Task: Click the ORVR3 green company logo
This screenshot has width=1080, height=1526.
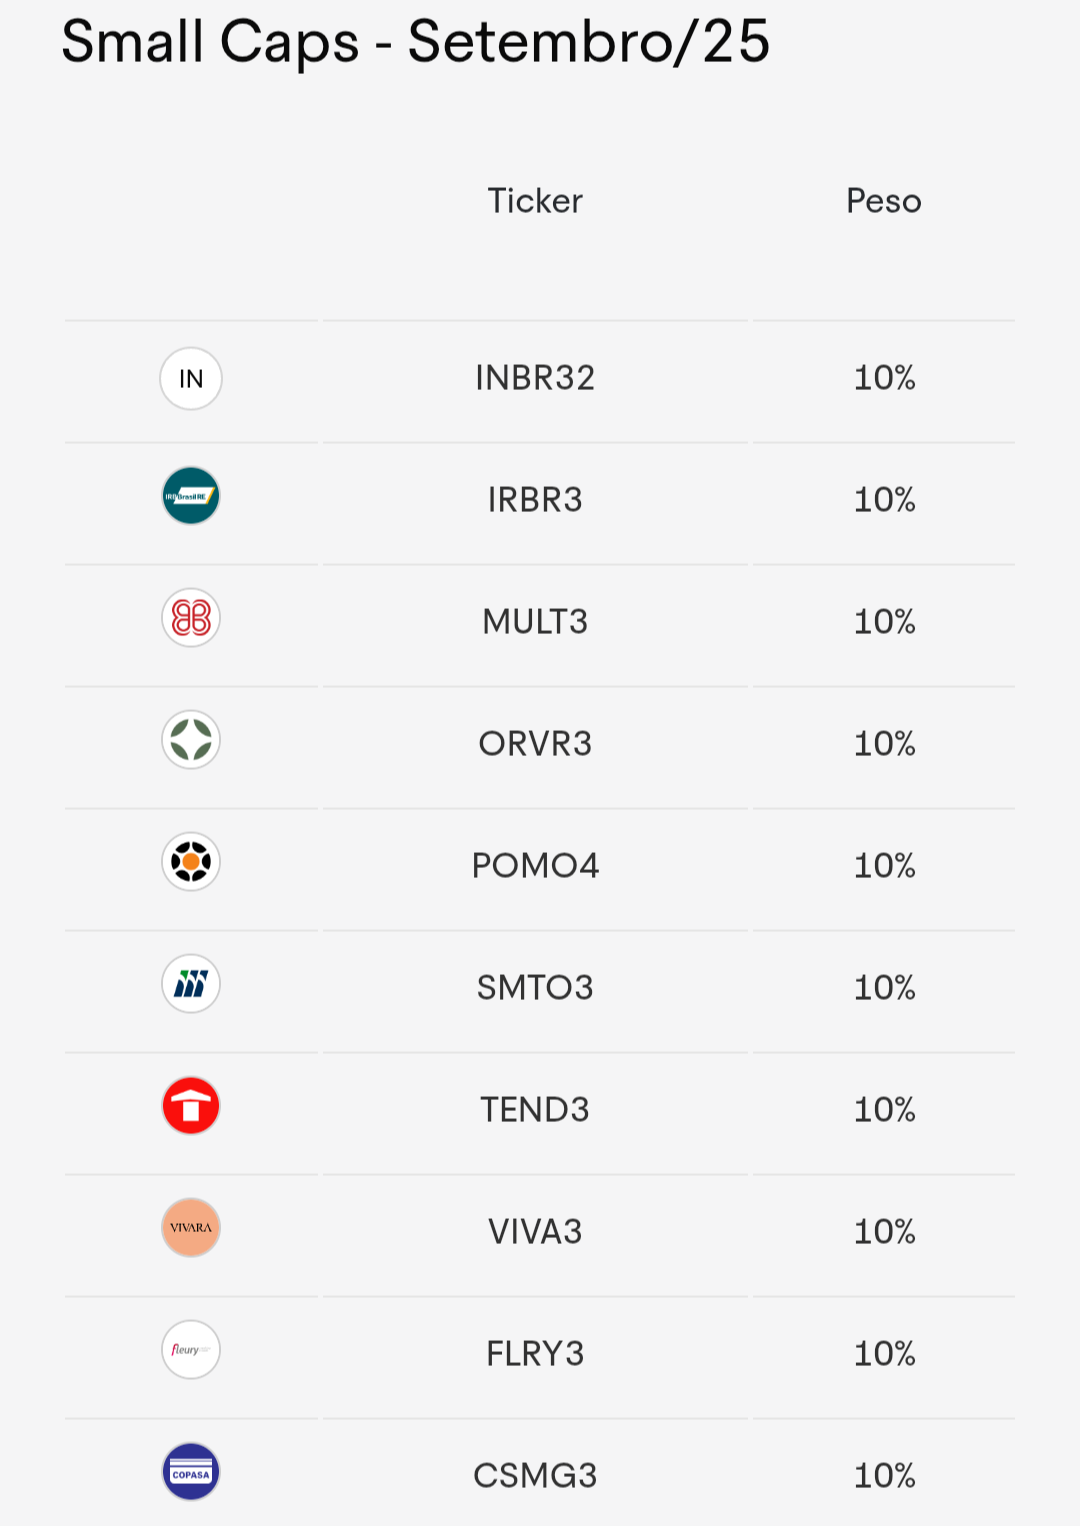Action: point(191,740)
